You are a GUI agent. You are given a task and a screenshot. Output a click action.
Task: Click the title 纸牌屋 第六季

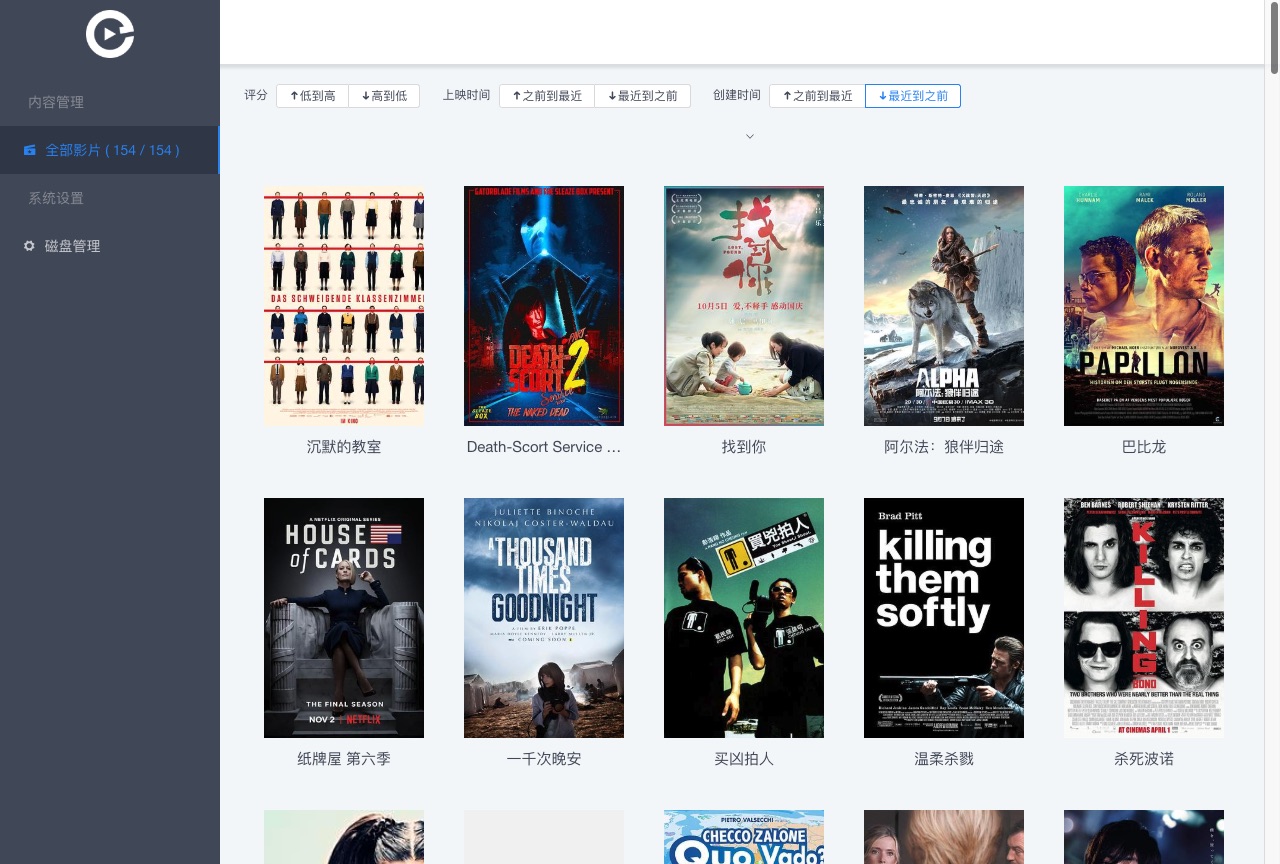click(344, 759)
